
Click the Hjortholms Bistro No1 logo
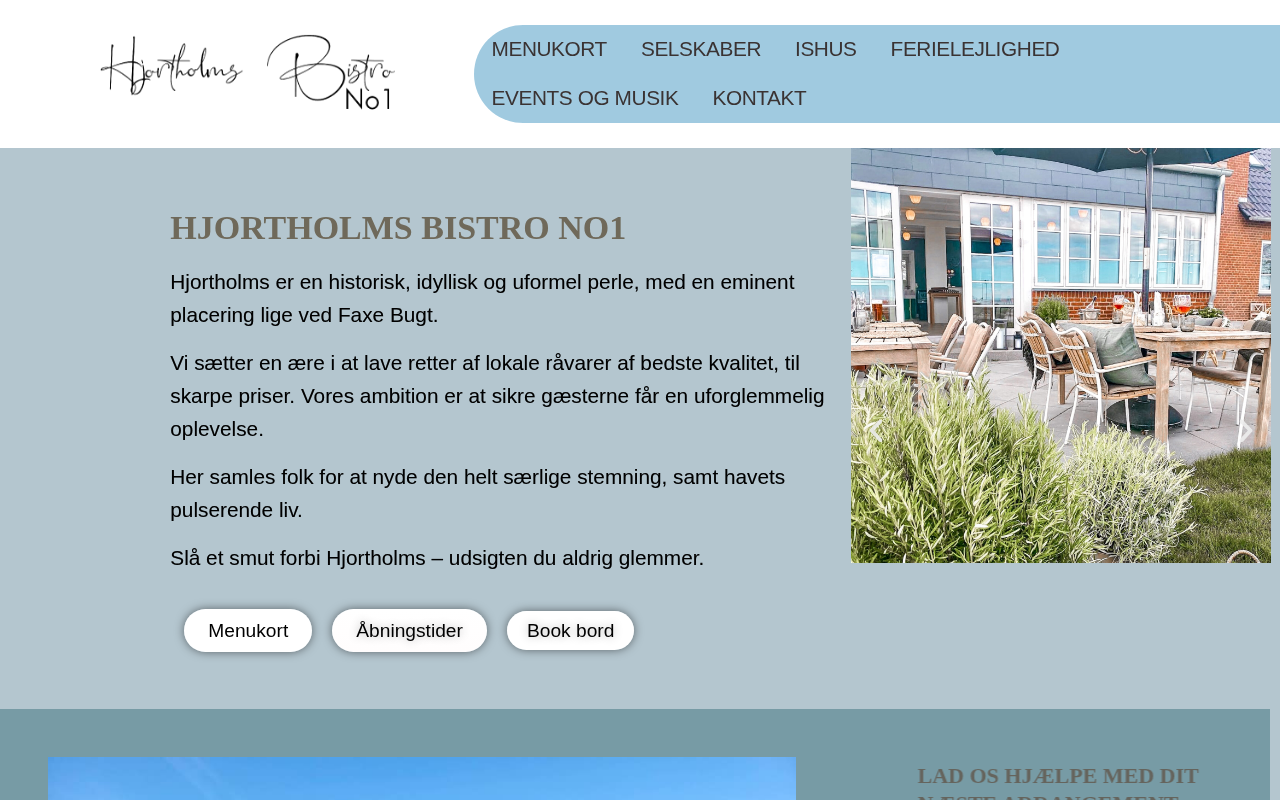point(248,73)
